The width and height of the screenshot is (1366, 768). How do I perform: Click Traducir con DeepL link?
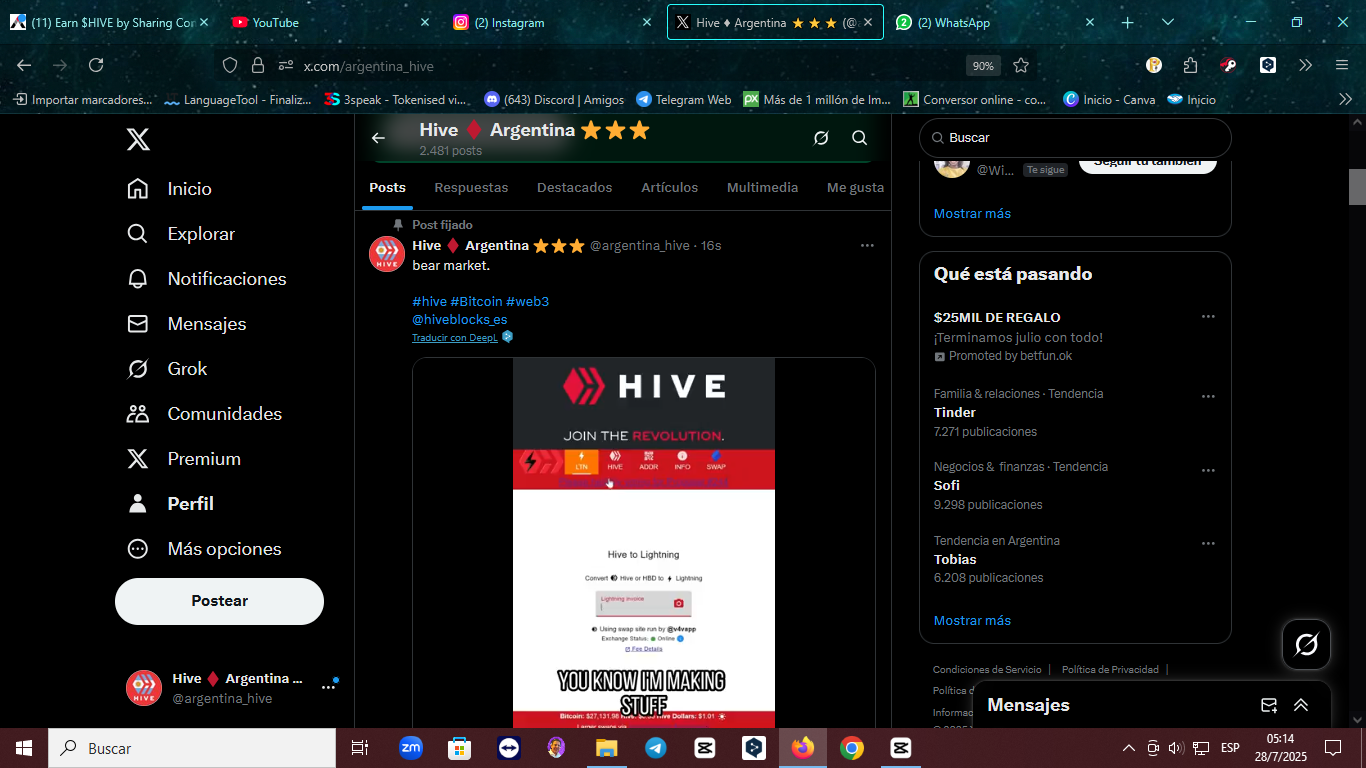pos(454,338)
